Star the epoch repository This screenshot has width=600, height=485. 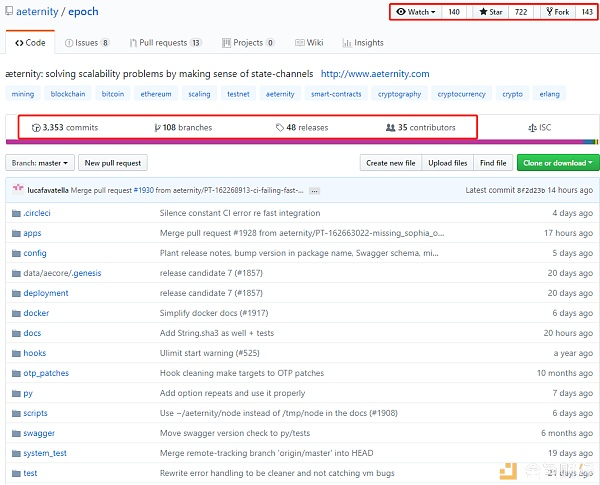(491, 12)
